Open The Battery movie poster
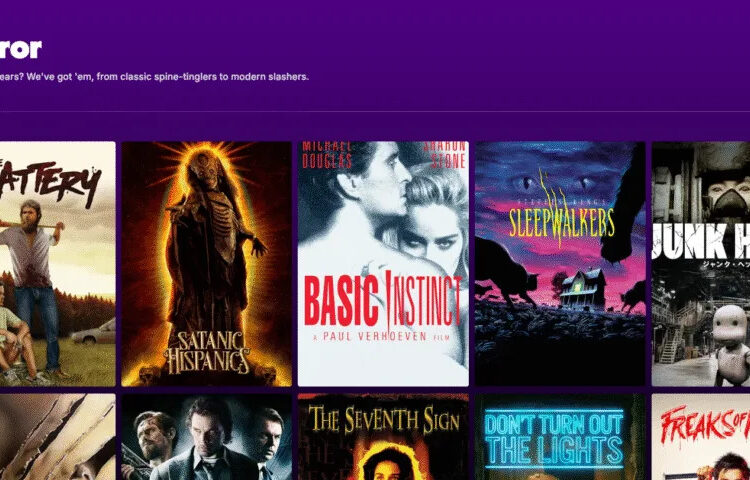Image resolution: width=750 pixels, height=480 pixels. 57,264
